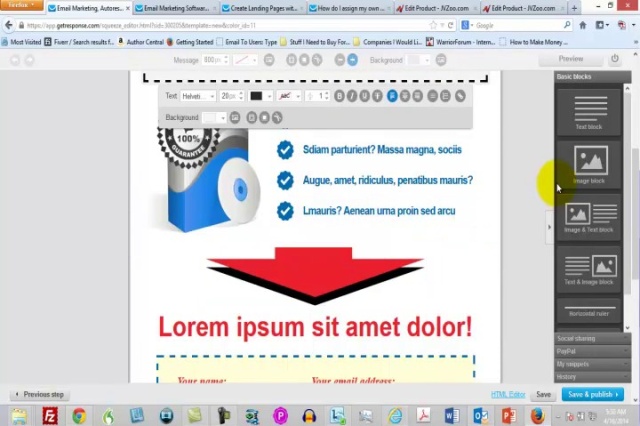Click the browser Home icon
The height and width of the screenshot is (426, 640).
[583, 25]
